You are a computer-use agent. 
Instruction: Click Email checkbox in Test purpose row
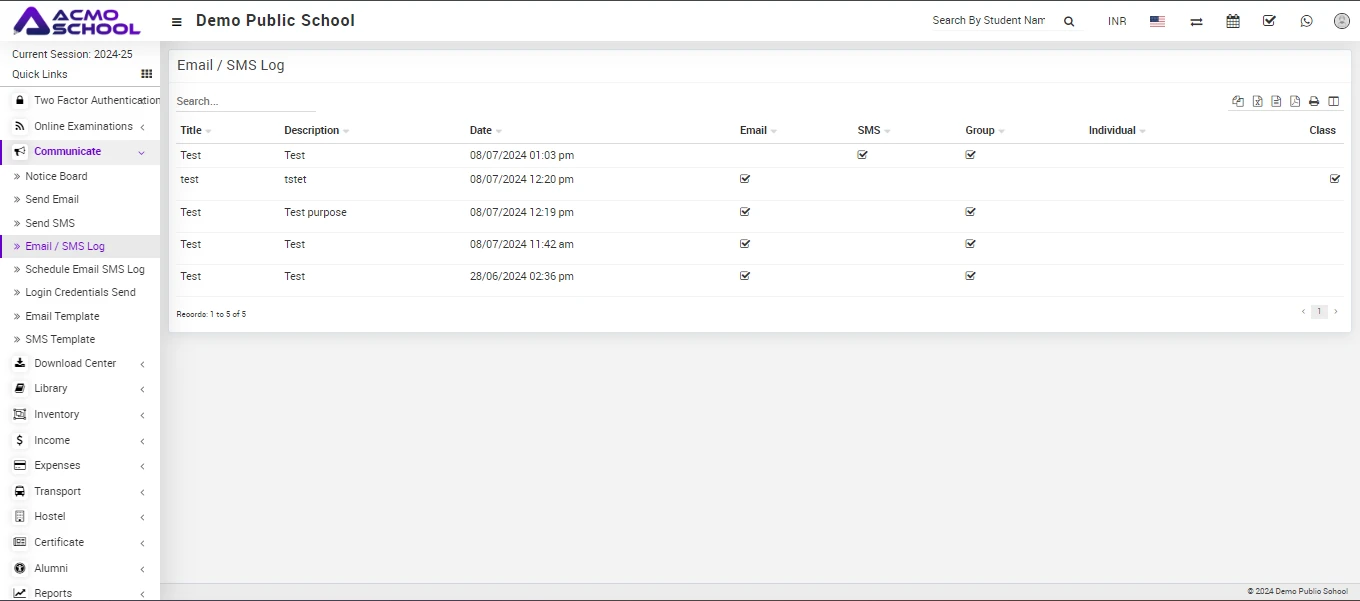pos(744,212)
